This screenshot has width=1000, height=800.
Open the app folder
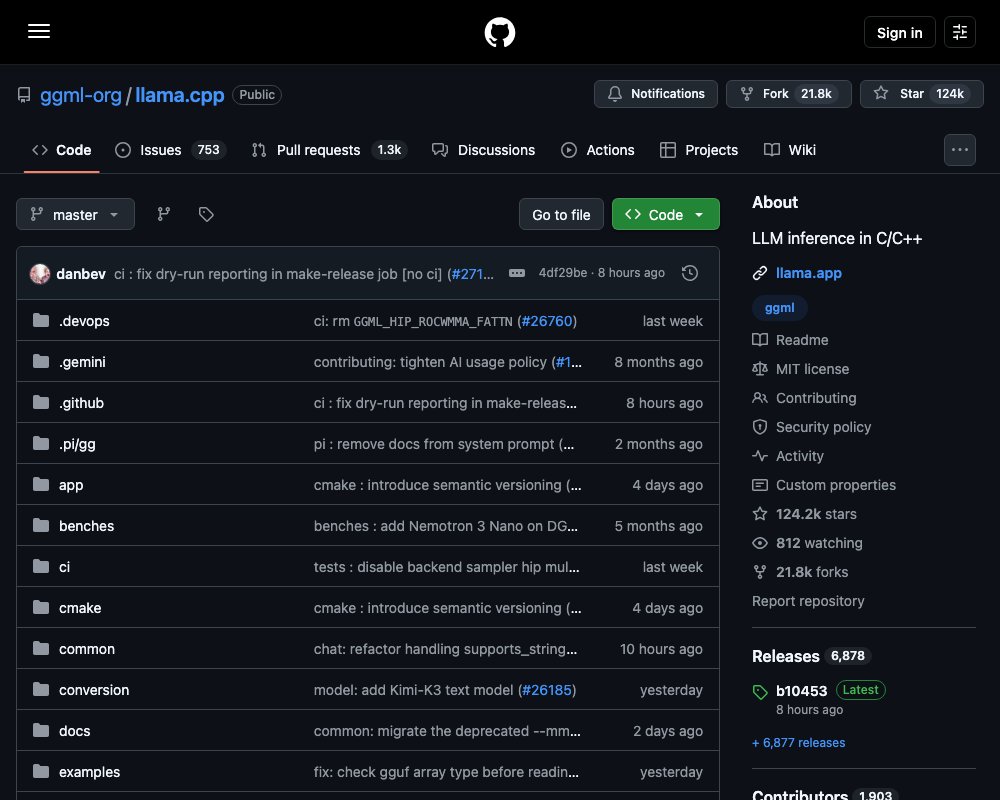click(71, 485)
